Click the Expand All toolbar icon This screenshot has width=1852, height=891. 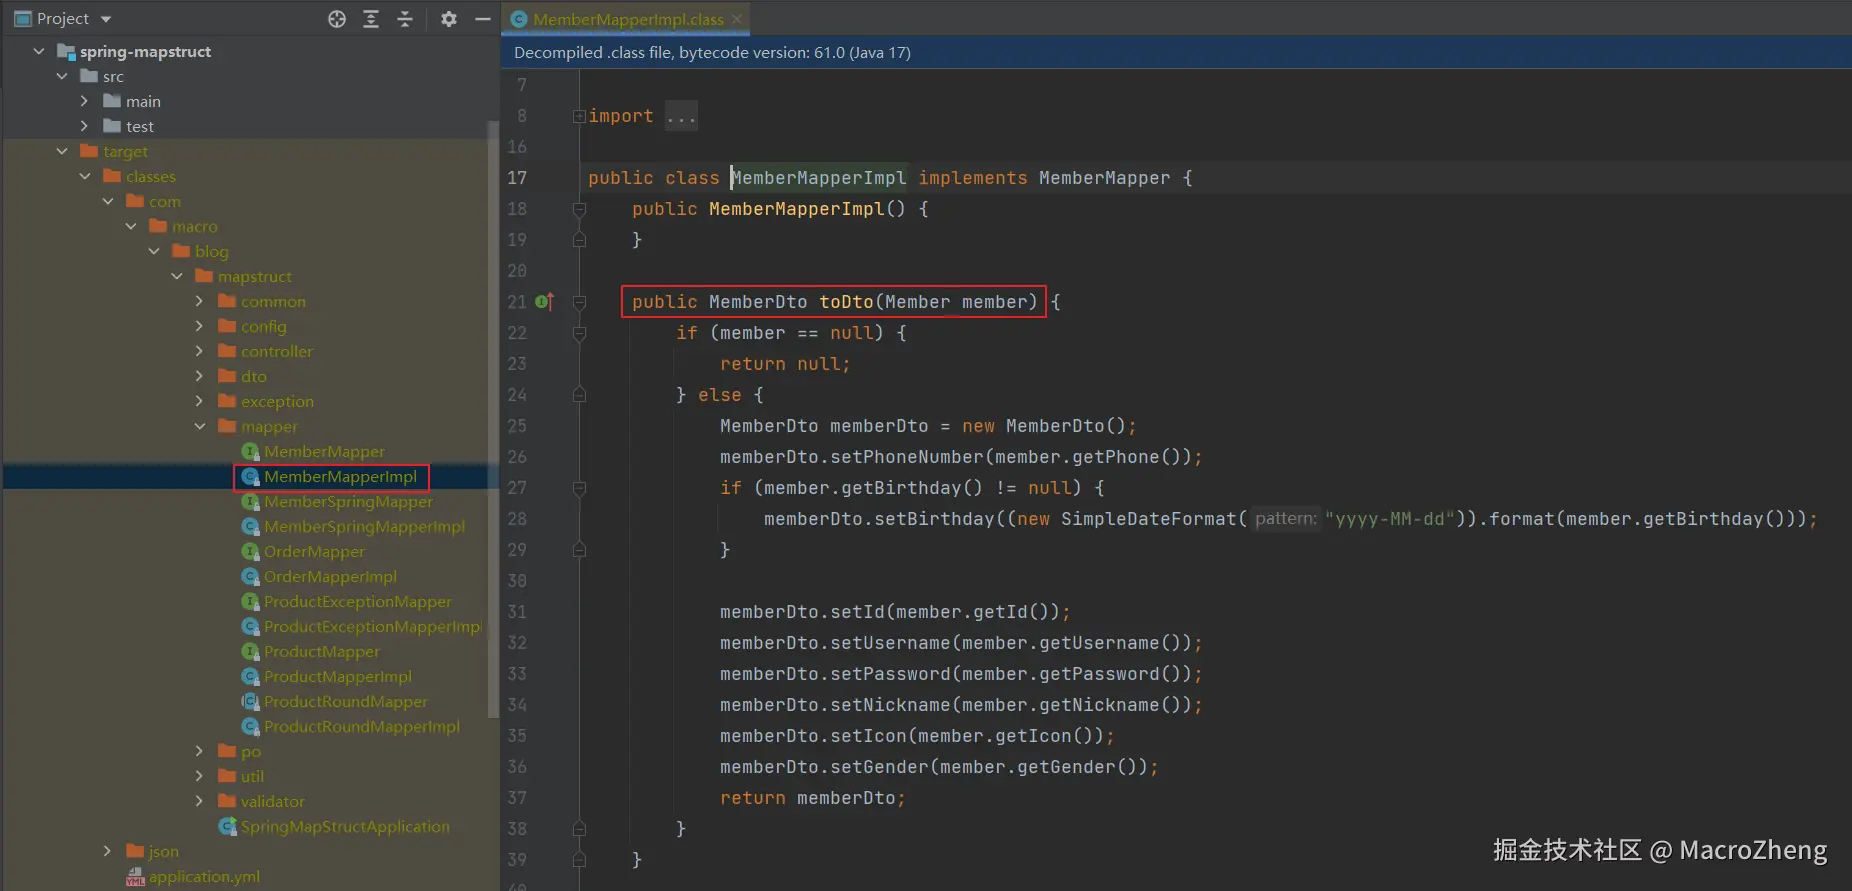(x=371, y=19)
